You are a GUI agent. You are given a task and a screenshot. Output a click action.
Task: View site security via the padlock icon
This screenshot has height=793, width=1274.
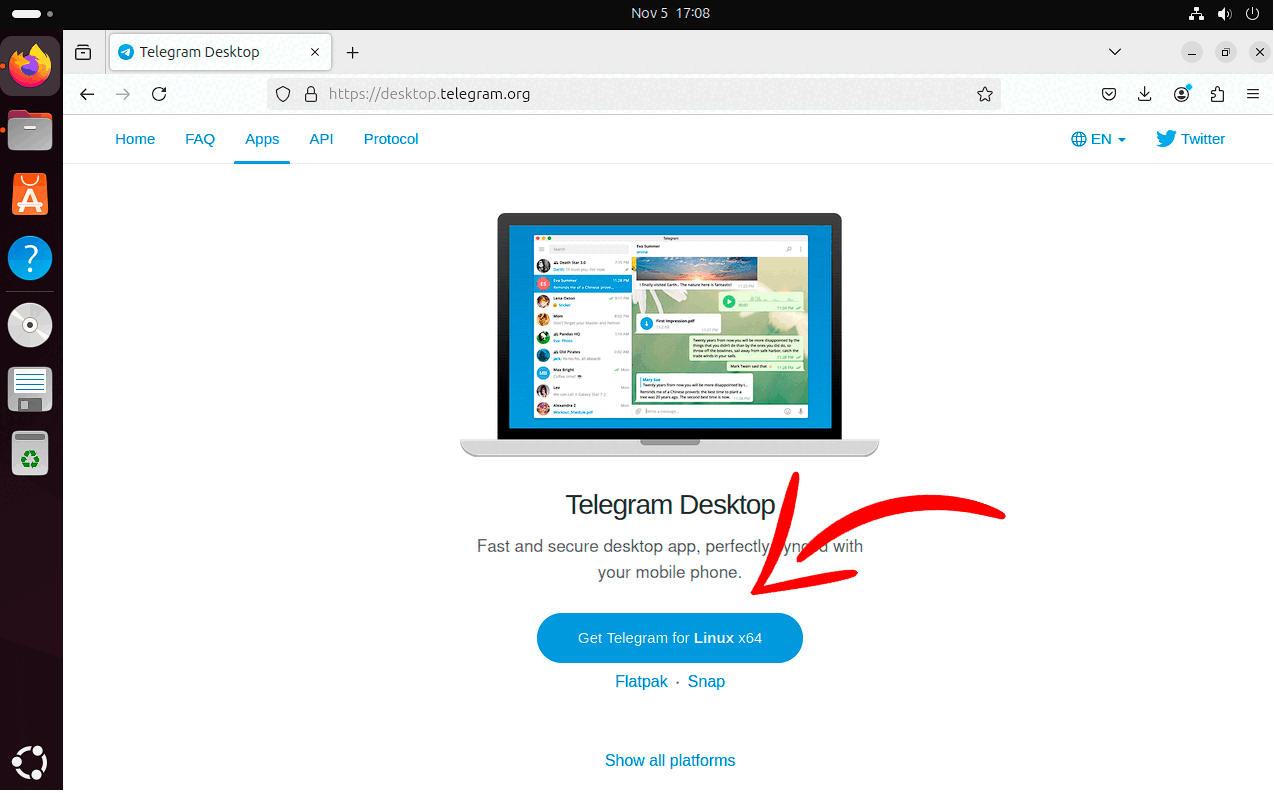(x=311, y=94)
